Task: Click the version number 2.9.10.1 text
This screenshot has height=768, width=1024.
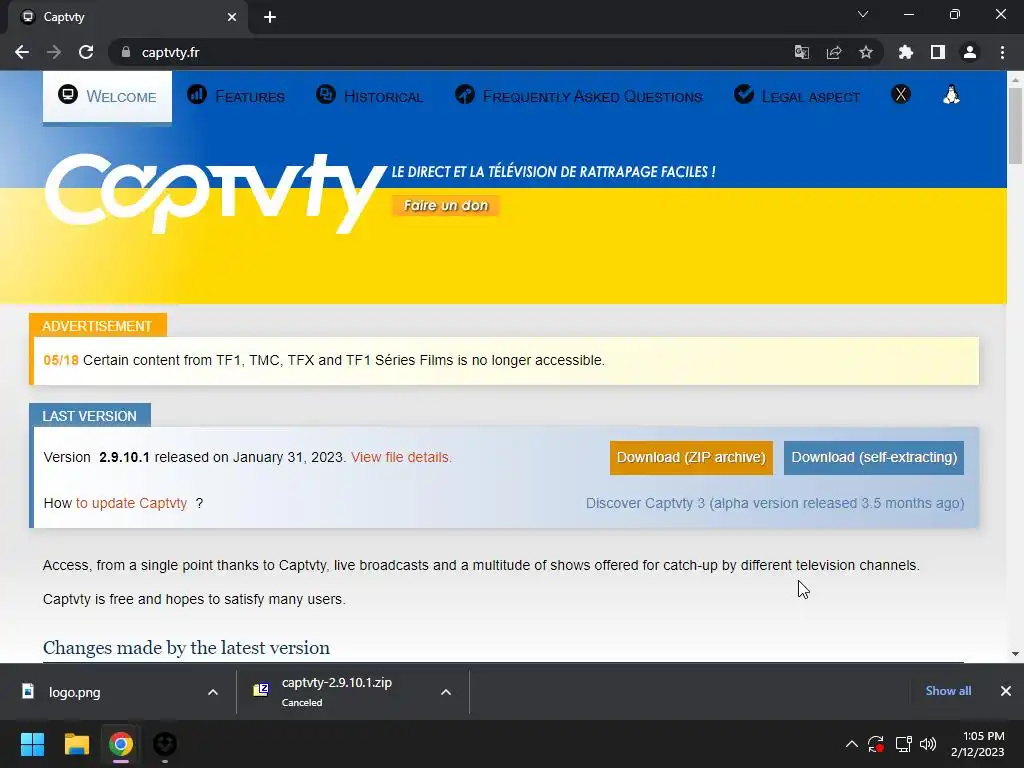Action: (x=124, y=457)
